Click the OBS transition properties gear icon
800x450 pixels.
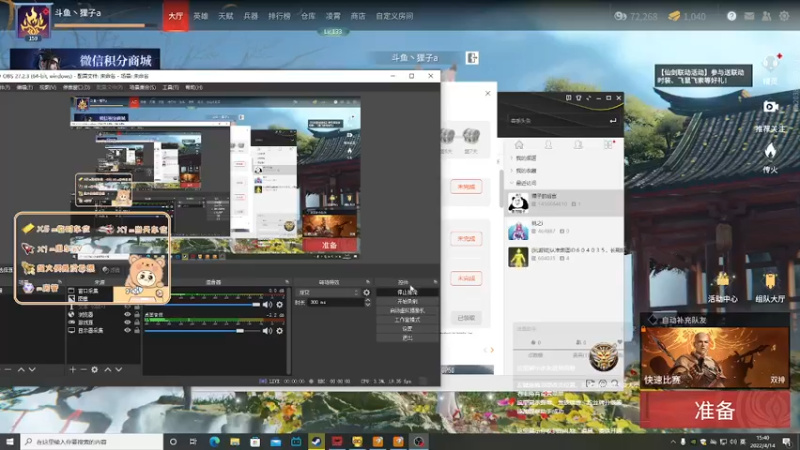[x=366, y=292]
